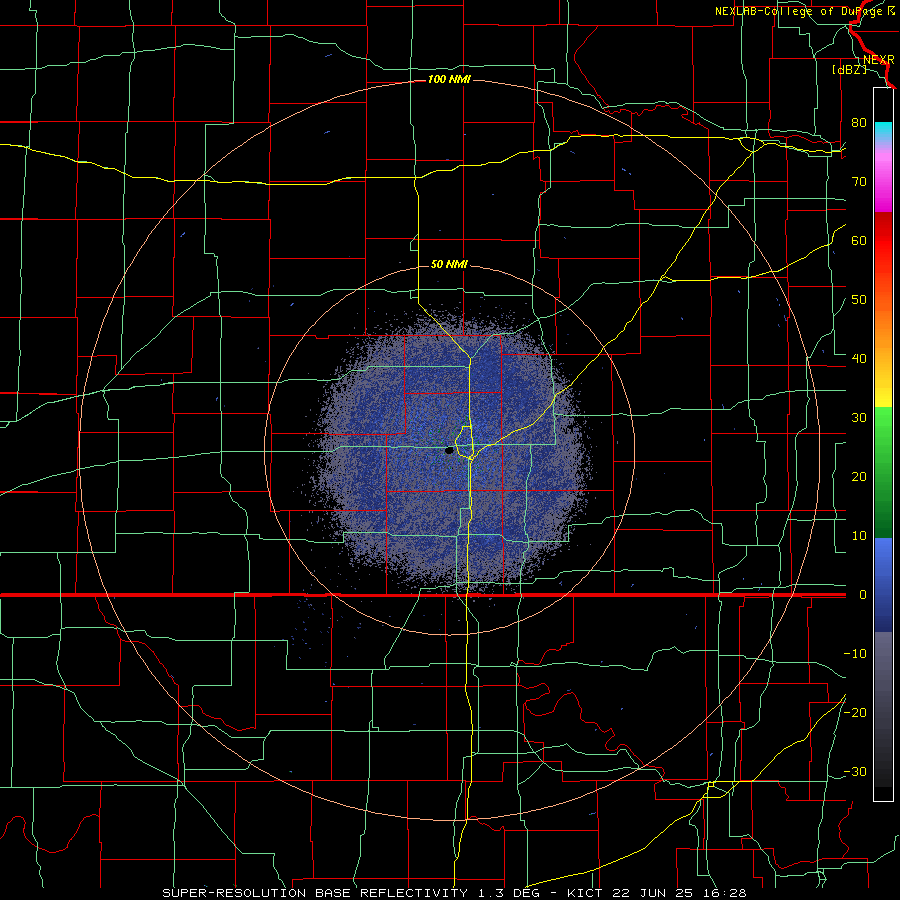This screenshot has height=900, width=900.
Task: Click the -10 value on the dBZ scale
Action: (855, 654)
